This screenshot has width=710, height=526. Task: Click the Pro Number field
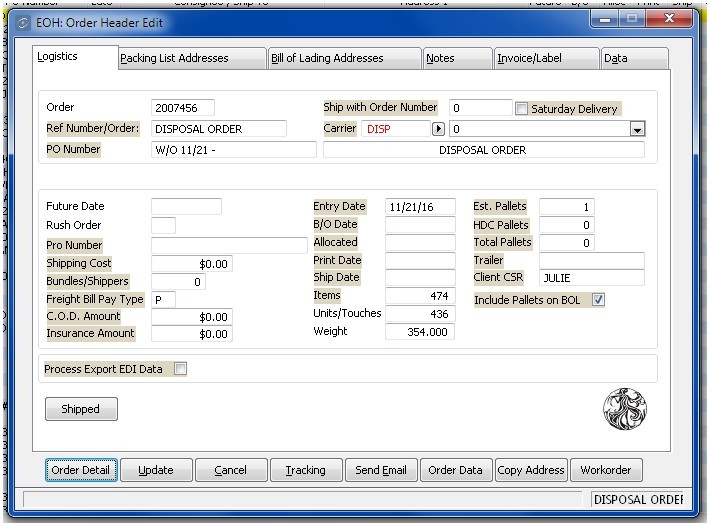[x=229, y=245]
